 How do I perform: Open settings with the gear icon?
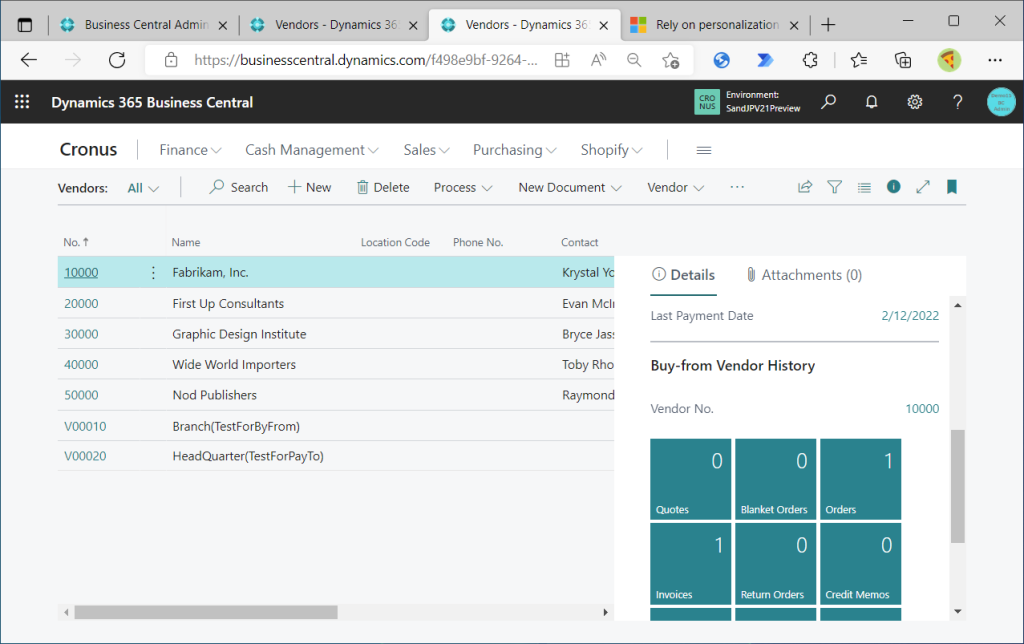[x=914, y=101]
